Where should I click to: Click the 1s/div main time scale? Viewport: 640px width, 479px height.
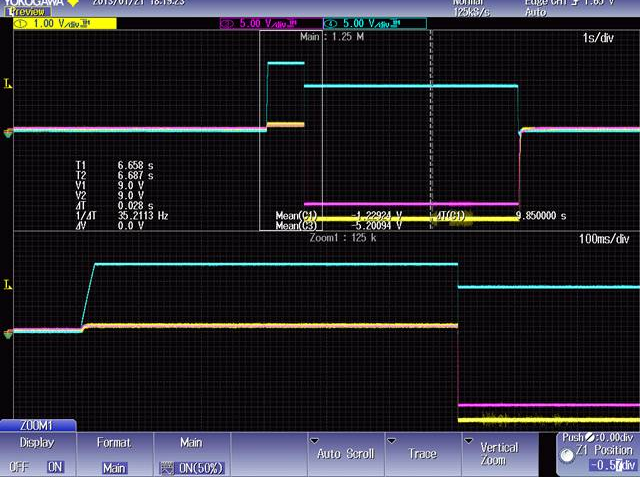[598, 38]
